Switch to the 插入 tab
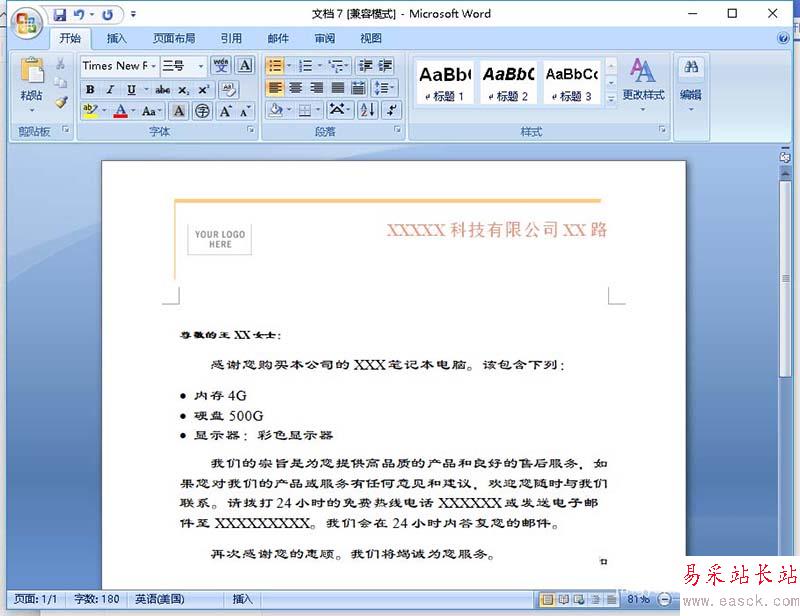The width and height of the screenshot is (800, 616). click(x=116, y=38)
